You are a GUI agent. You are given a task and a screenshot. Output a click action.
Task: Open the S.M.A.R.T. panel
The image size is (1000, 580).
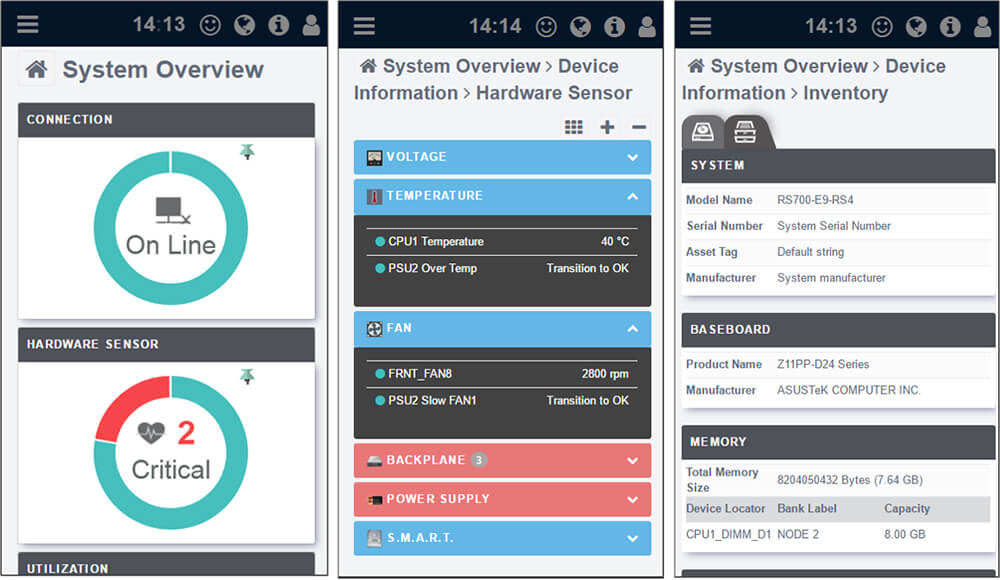(502, 538)
